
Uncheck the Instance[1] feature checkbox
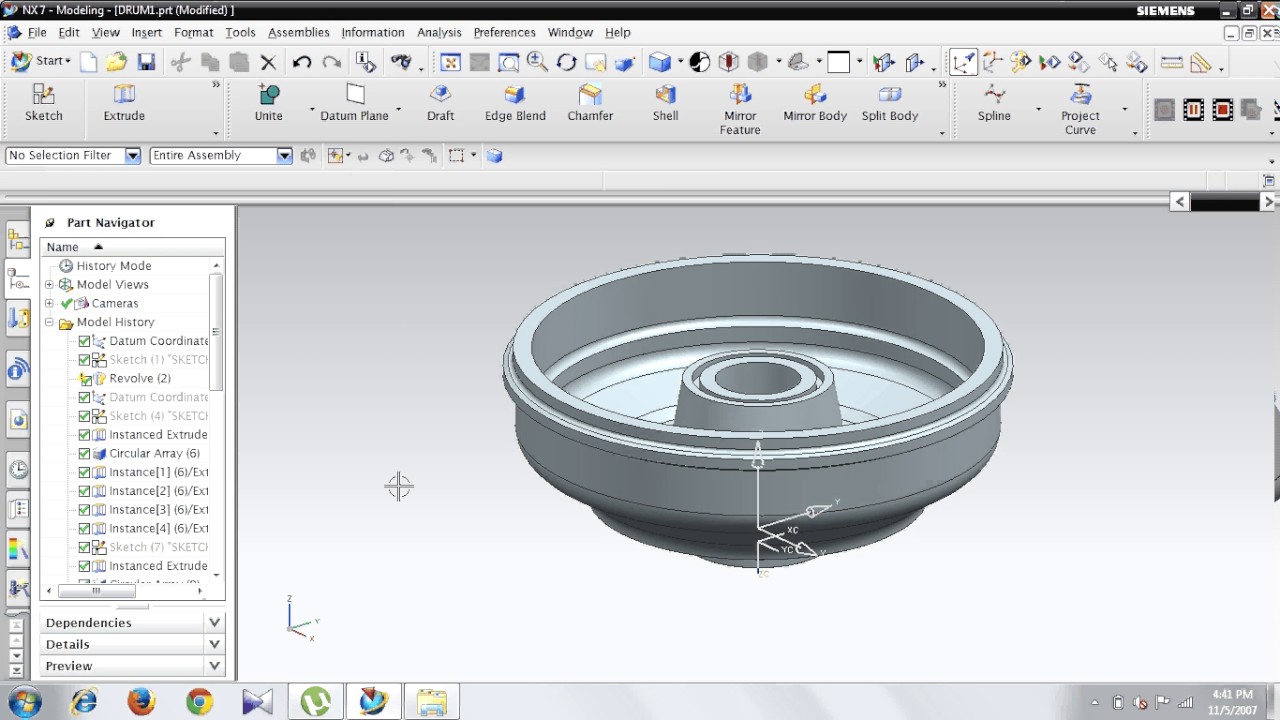pos(85,472)
